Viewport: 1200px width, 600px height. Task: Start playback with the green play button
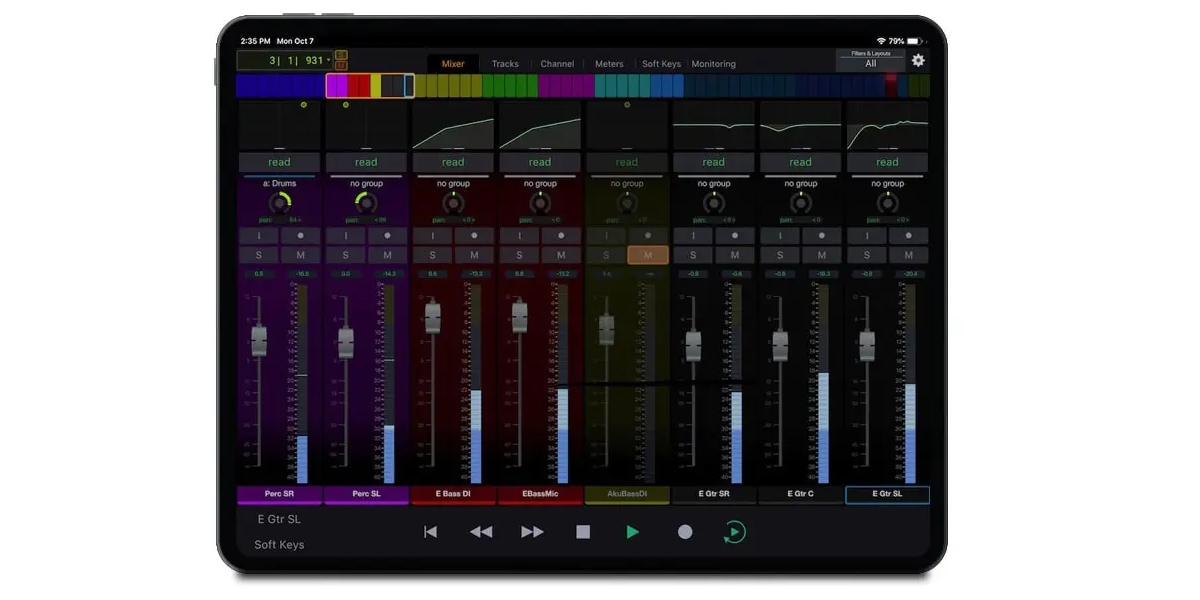[632, 532]
